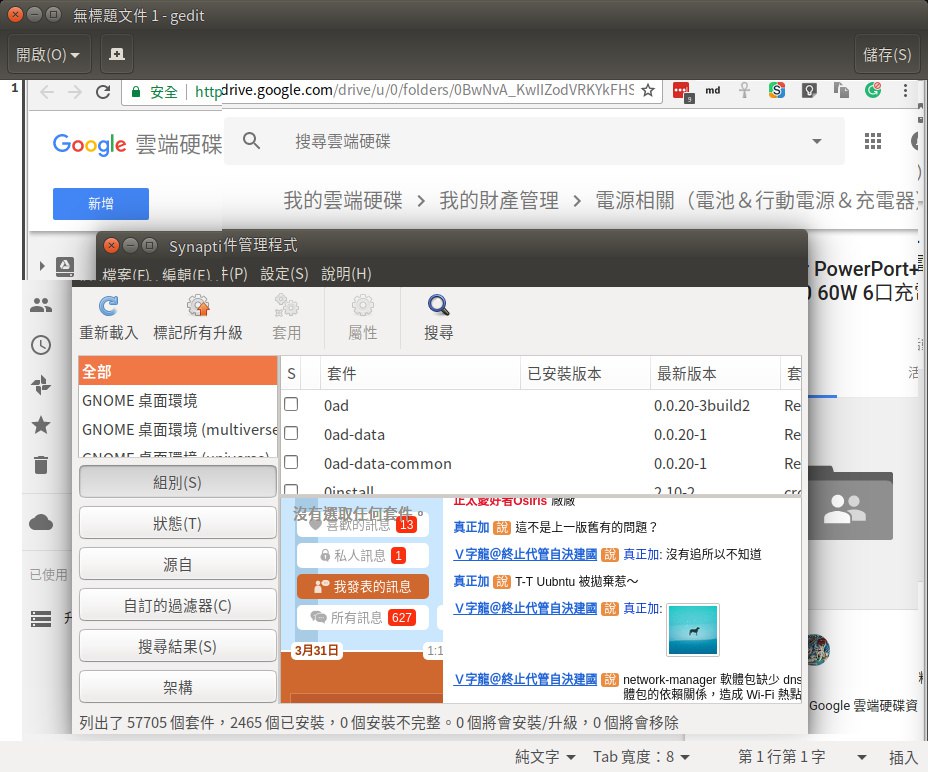The image size is (928, 772).
Task: Click the cloud backups icon in Drive
Action: pos(41,522)
